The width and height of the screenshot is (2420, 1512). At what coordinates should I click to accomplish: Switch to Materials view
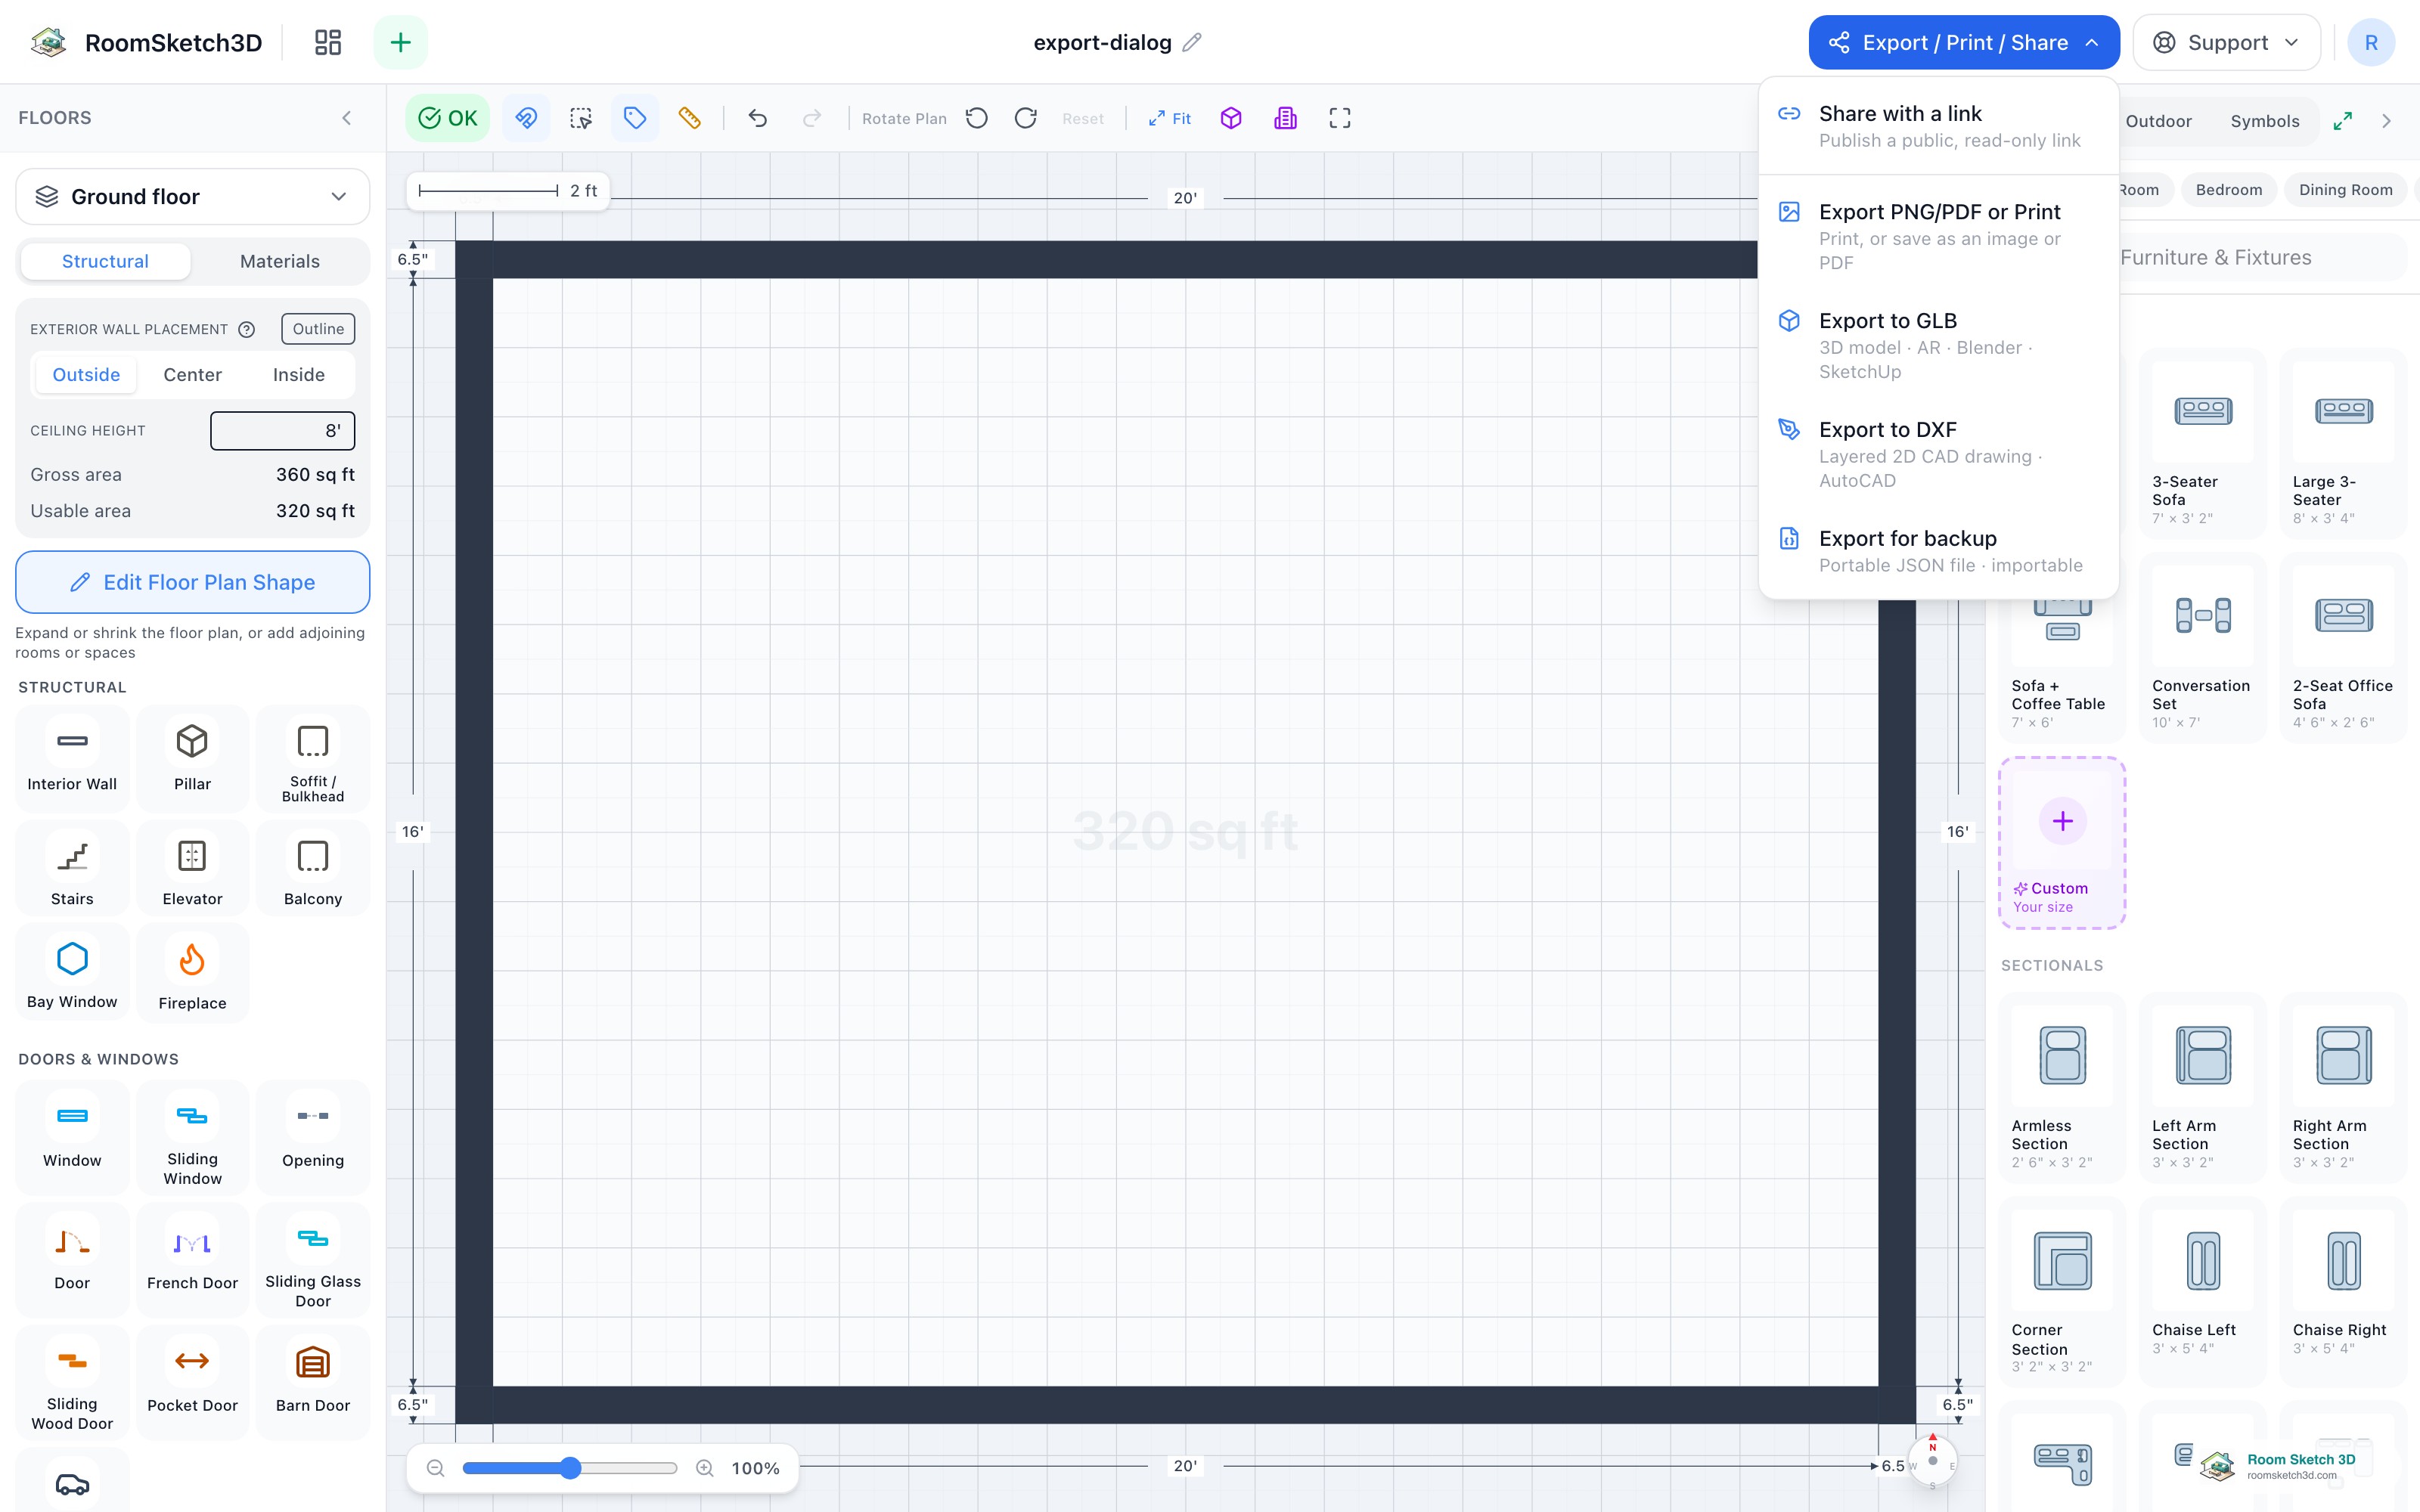280,261
